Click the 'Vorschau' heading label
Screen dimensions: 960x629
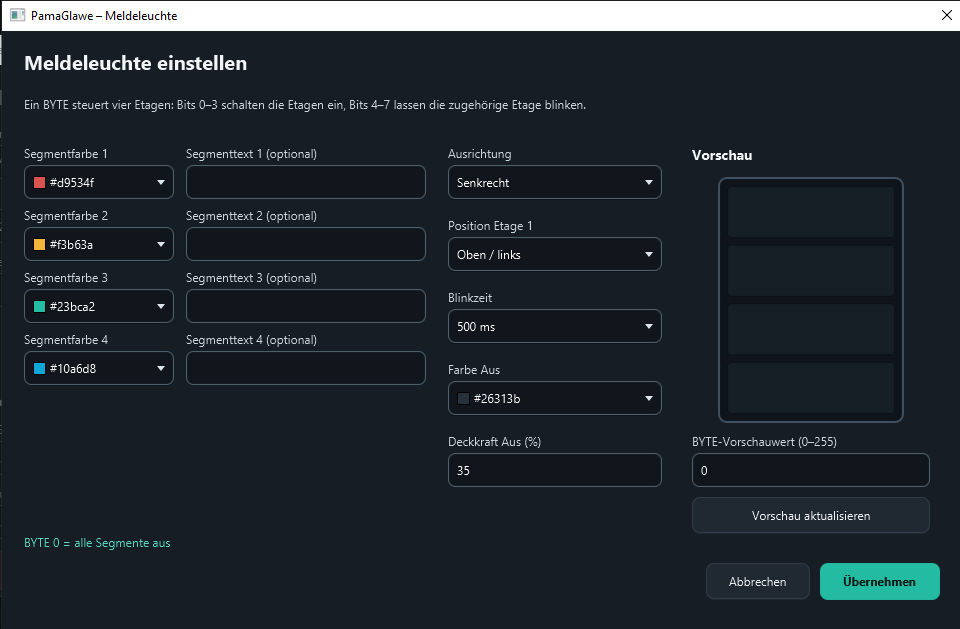coord(722,156)
